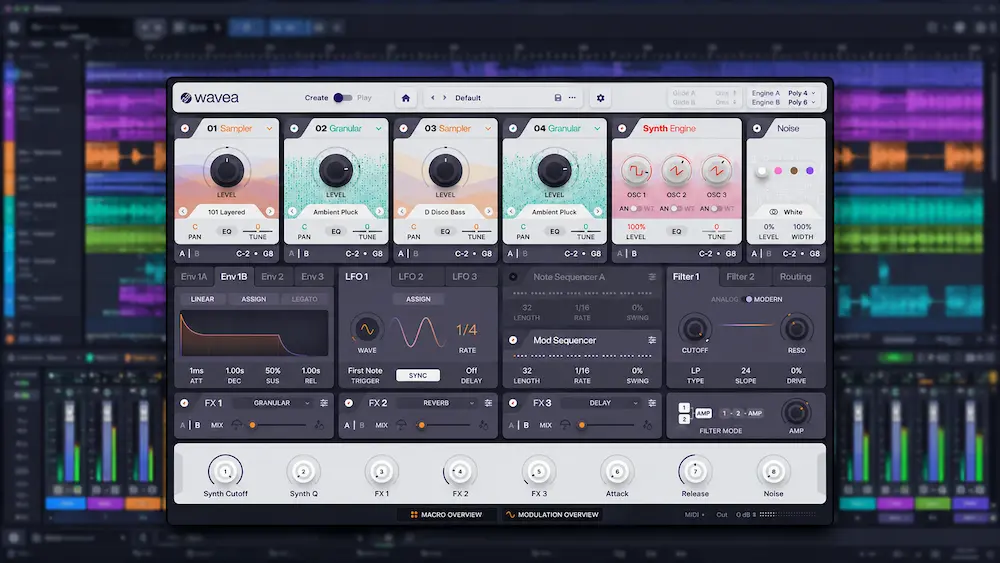Toggle Synth Engine power button

tap(622, 128)
